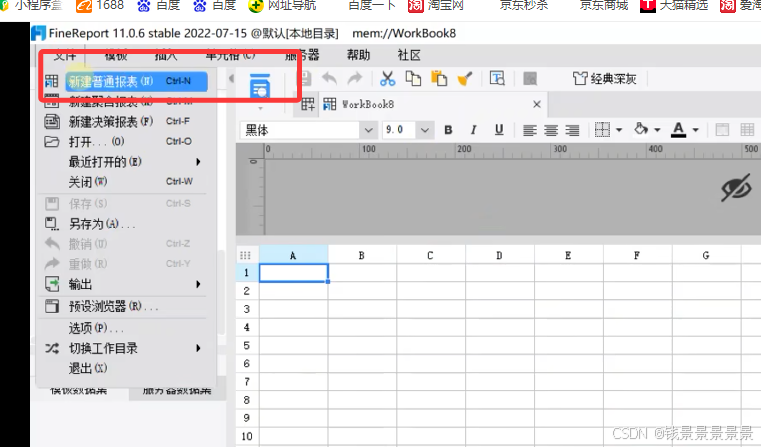Image resolution: width=761 pixels, height=447 pixels.
Task: Click the Paste clipboard icon
Action: 439,79
